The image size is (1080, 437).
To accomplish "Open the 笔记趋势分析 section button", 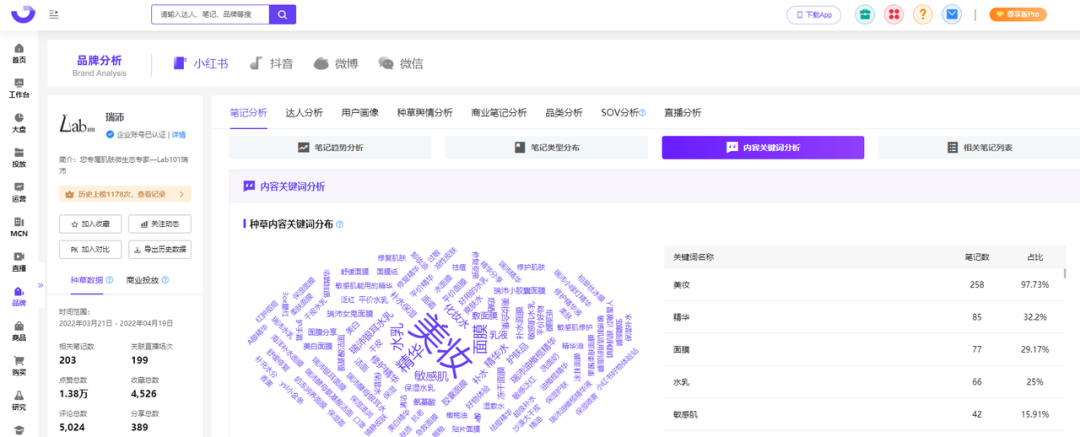I will coord(330,148).
